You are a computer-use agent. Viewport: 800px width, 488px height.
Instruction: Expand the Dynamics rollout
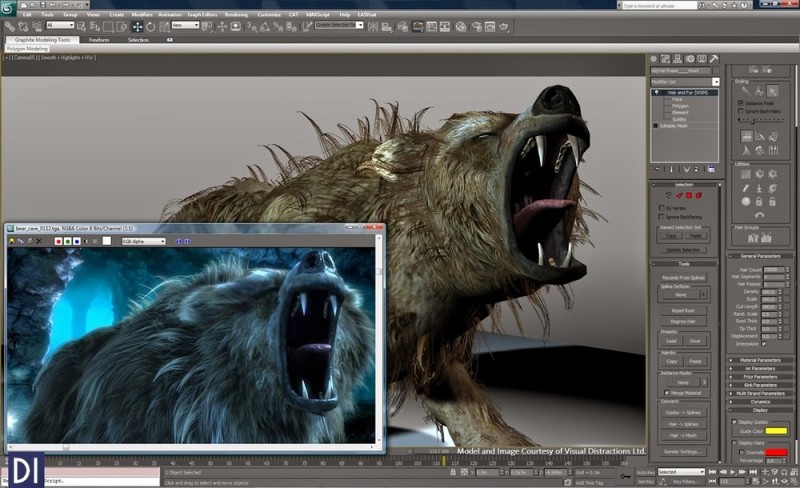(x=760, y=402)
